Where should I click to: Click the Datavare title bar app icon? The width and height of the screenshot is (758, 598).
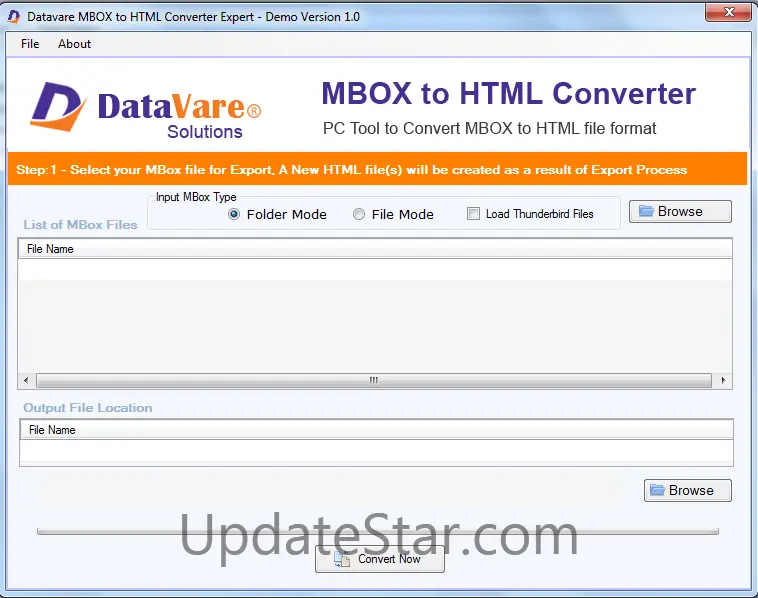pos(14,17)
